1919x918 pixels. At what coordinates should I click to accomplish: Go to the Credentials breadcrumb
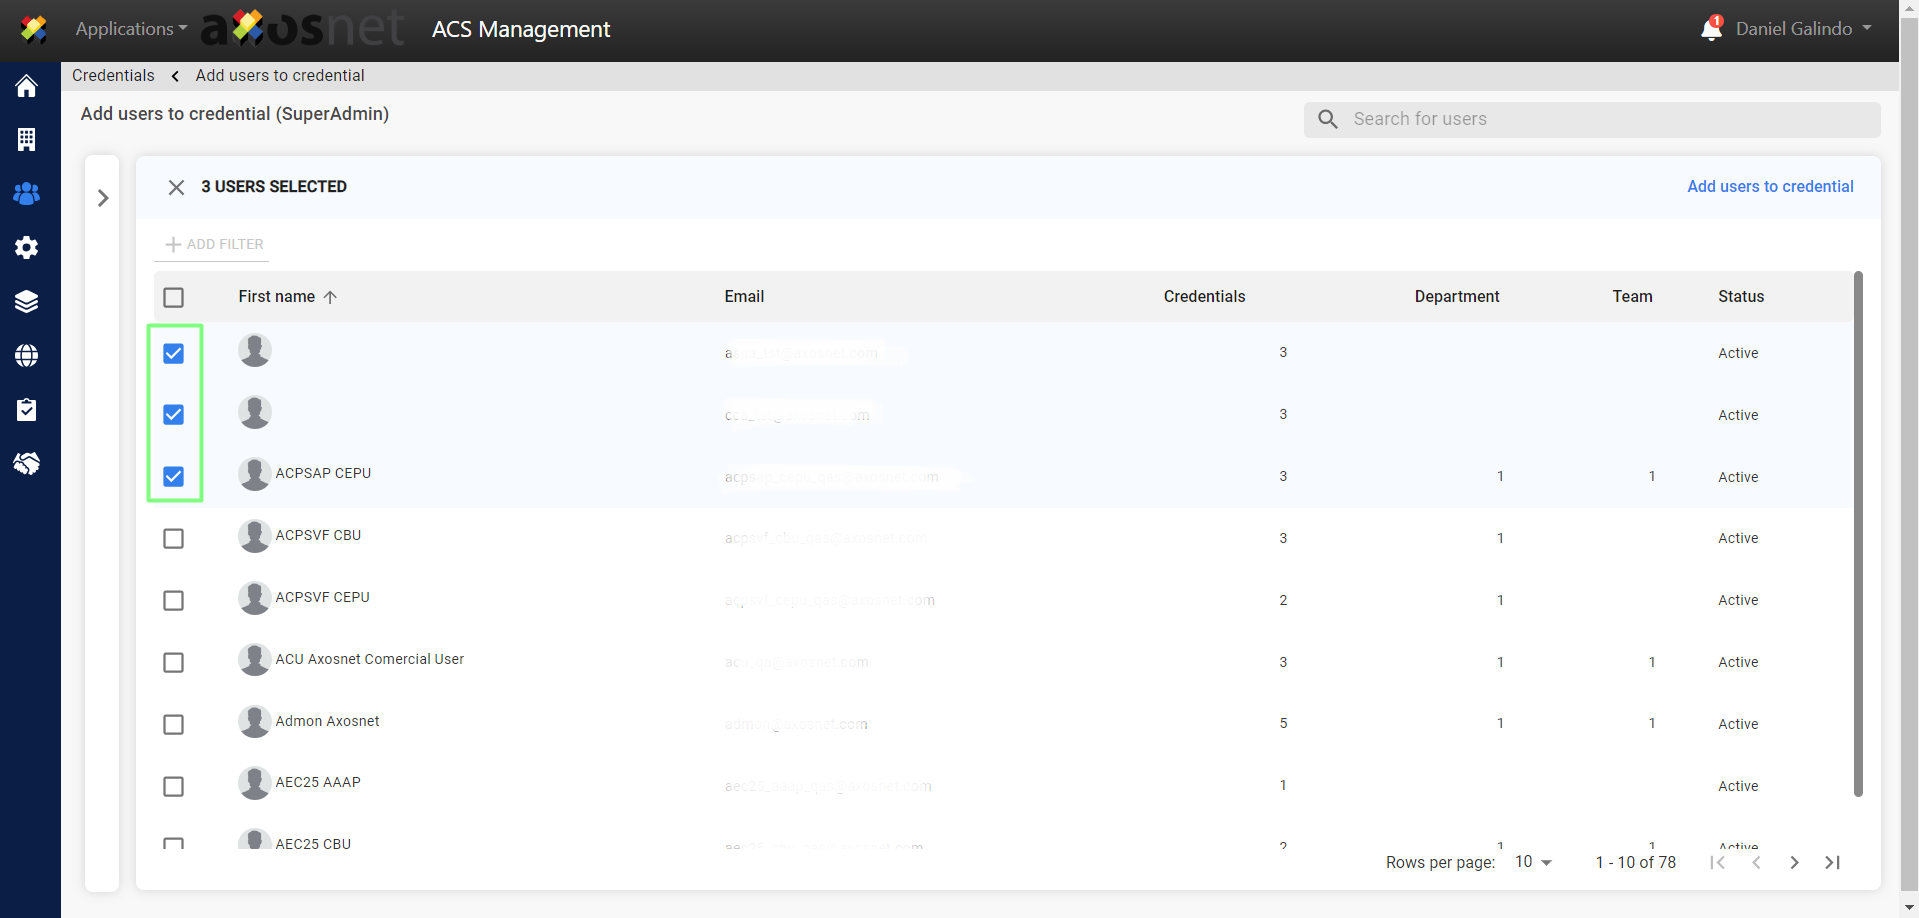tap(113, 76)
